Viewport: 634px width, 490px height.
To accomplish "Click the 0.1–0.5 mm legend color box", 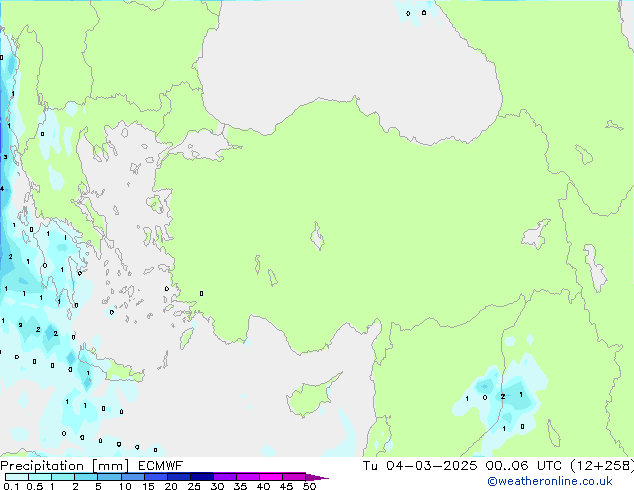I will [17, 477].
